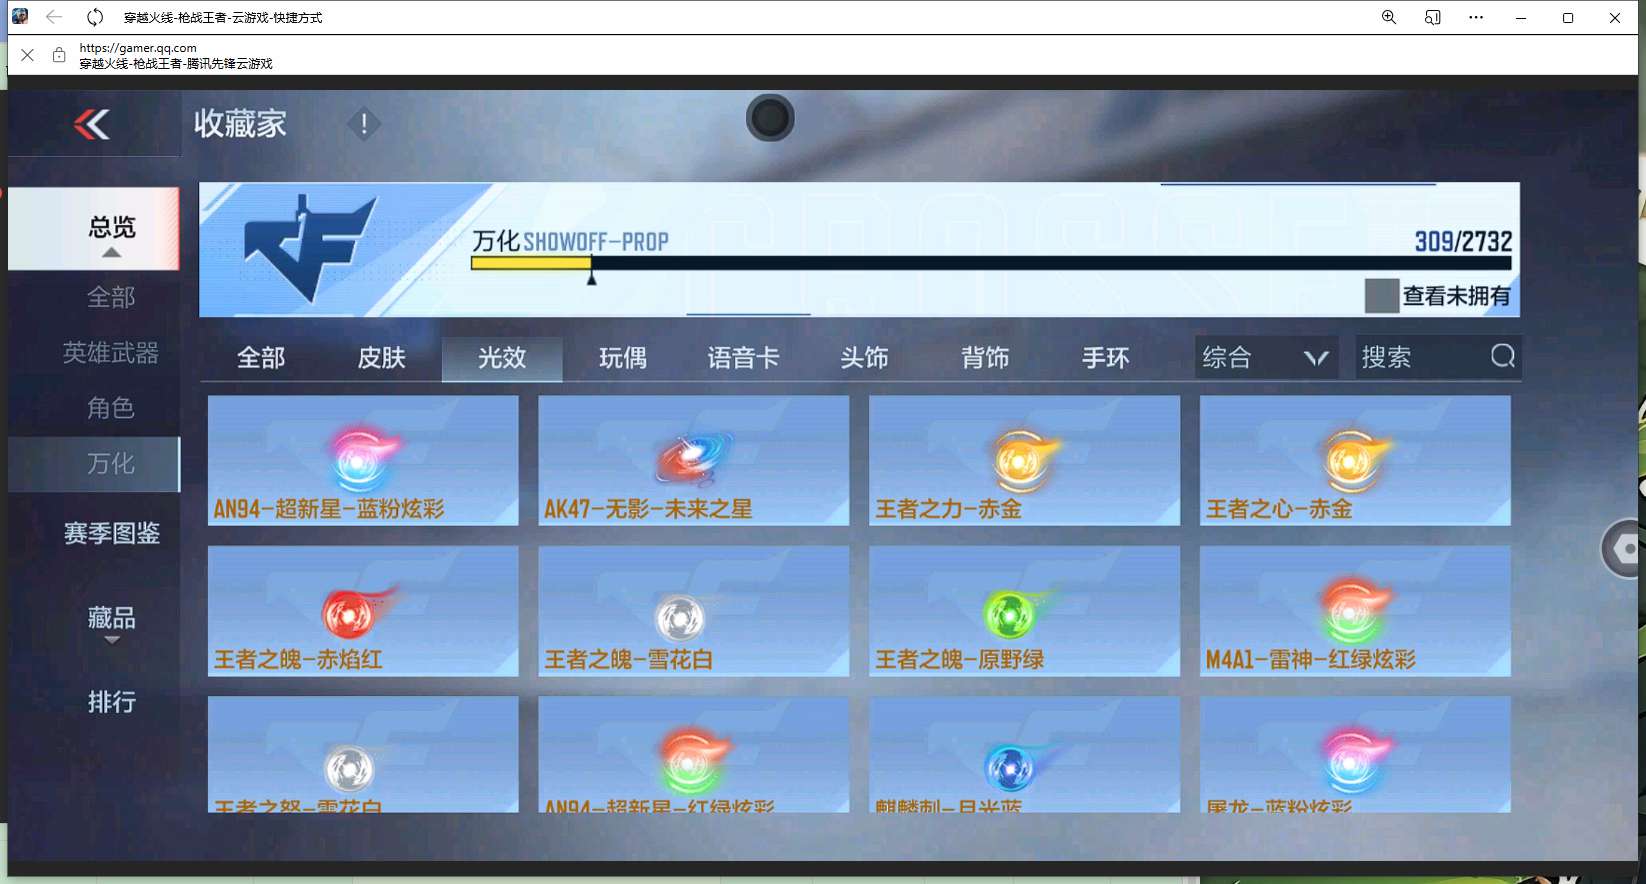Open the 王者之魄-雪花白 card
This screenshot has width=1646, height=884.
[694, 611]
